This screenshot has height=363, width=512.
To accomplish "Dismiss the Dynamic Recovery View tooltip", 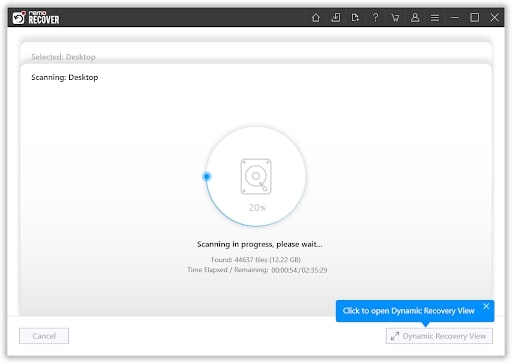I will [486, 306].
